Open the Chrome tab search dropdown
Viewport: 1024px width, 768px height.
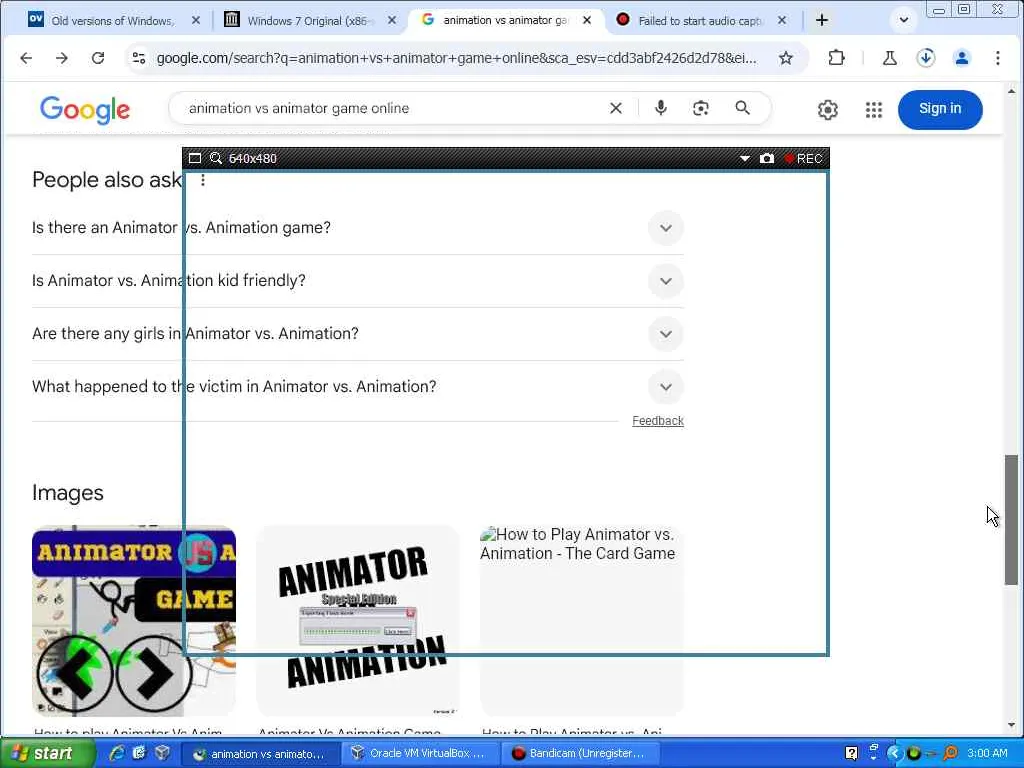tap(904, 20)
